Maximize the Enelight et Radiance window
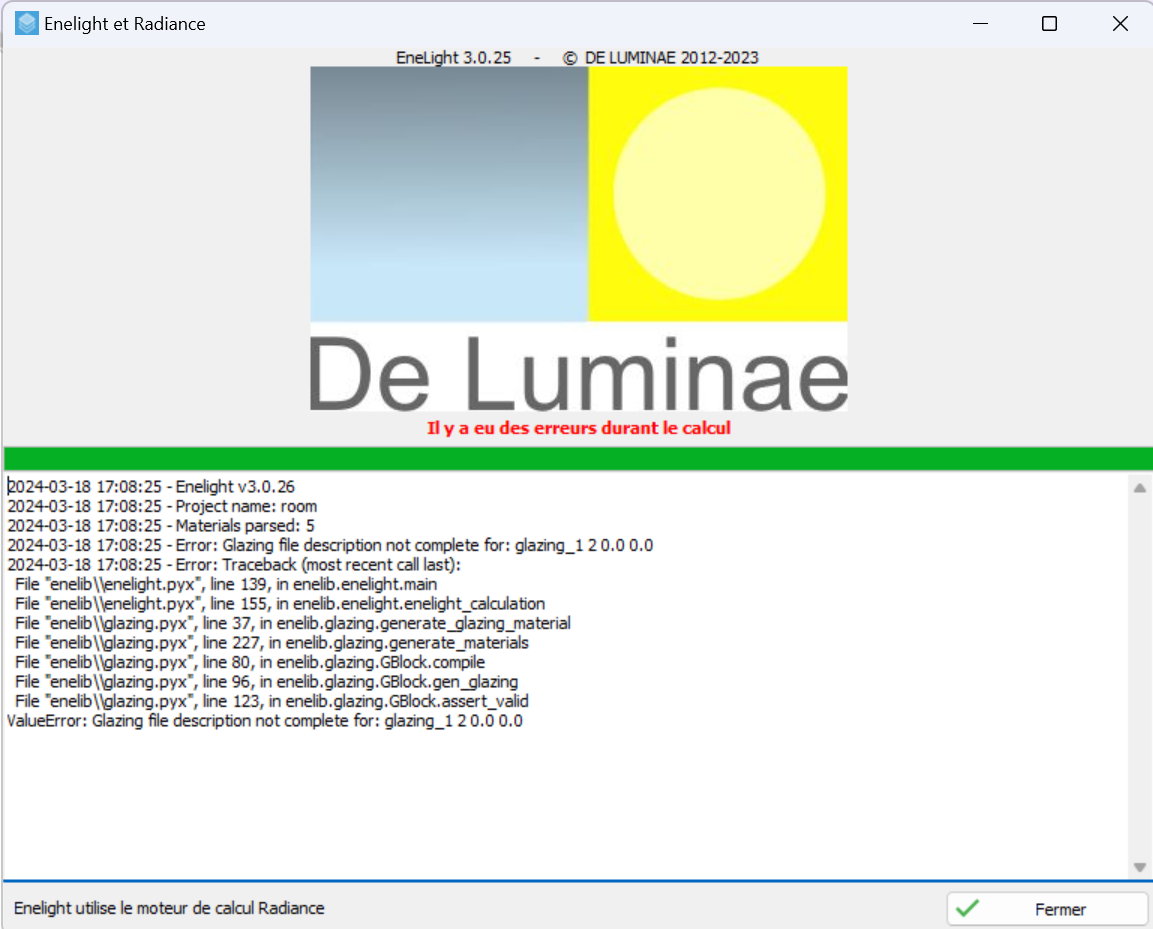 (x=1049, y=24)
